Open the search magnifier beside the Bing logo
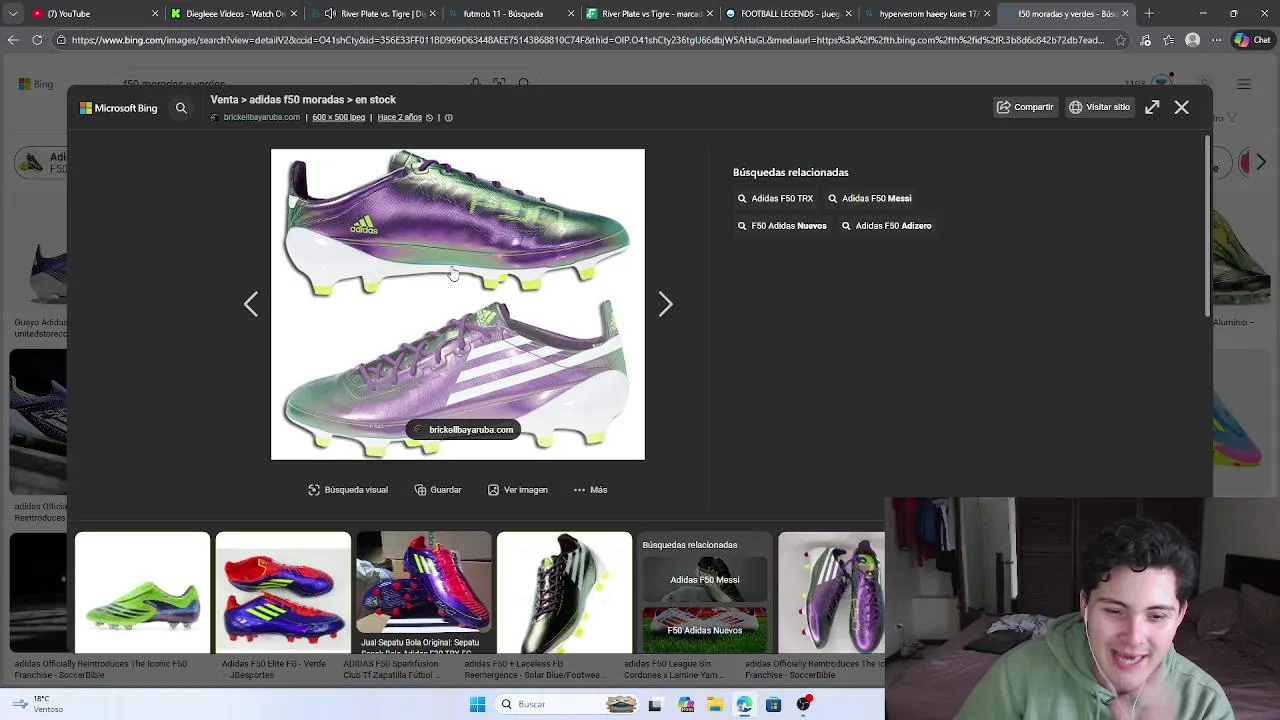 (x=181, y=108)
